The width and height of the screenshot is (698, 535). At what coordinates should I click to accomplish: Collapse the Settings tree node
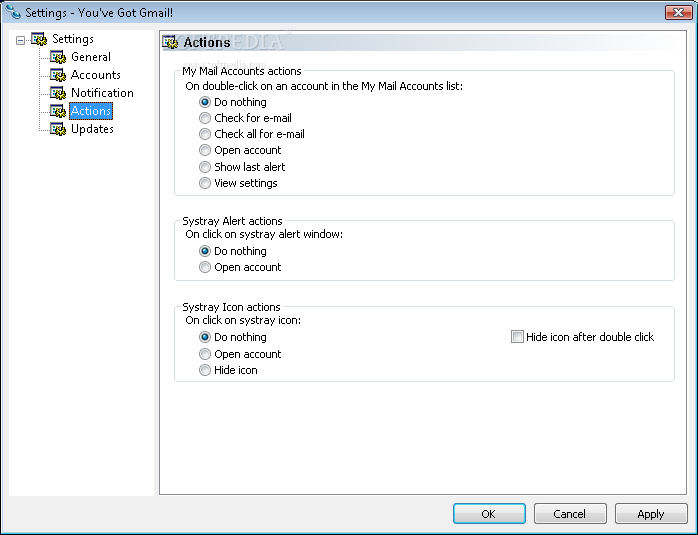coord(20,41)
